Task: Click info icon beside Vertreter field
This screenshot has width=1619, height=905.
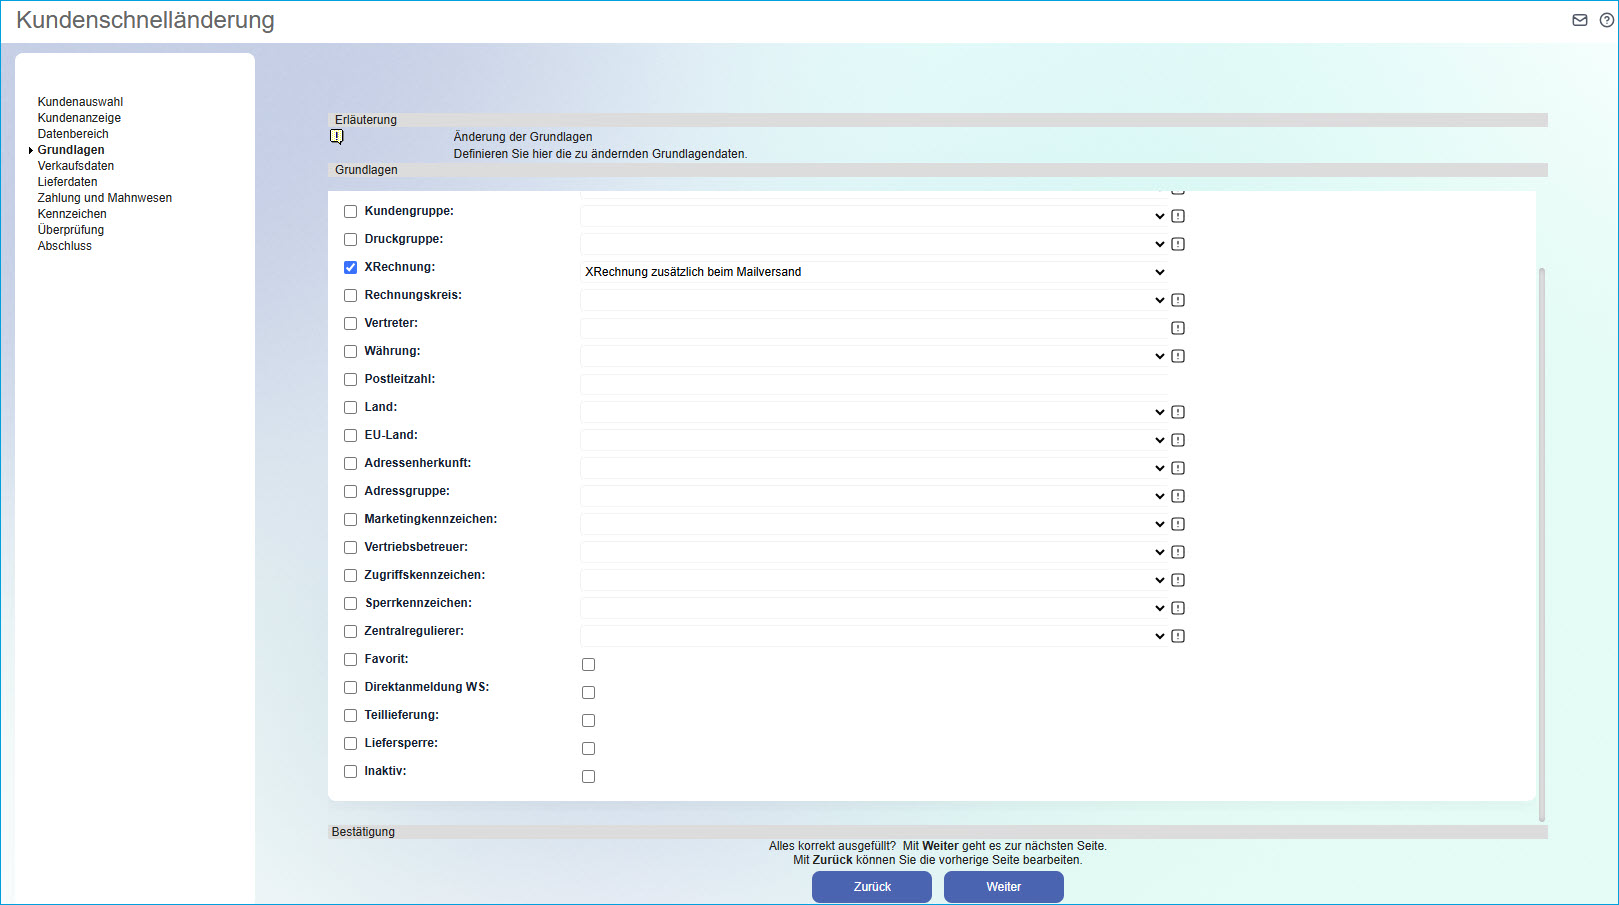Action: click(1178, 328)
